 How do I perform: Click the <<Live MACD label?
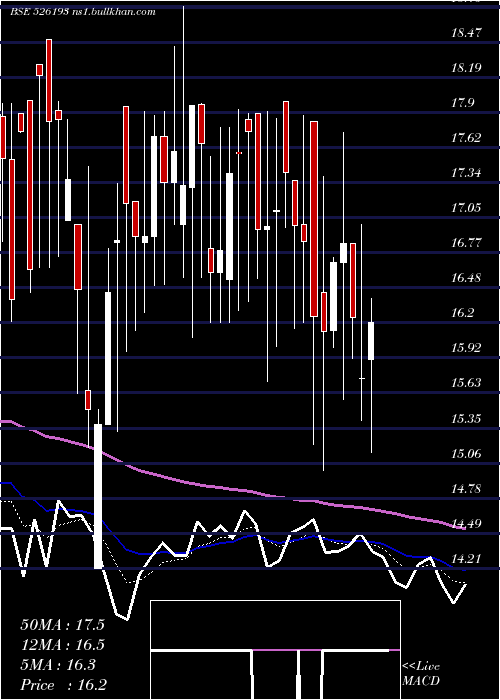coord(421,674)
